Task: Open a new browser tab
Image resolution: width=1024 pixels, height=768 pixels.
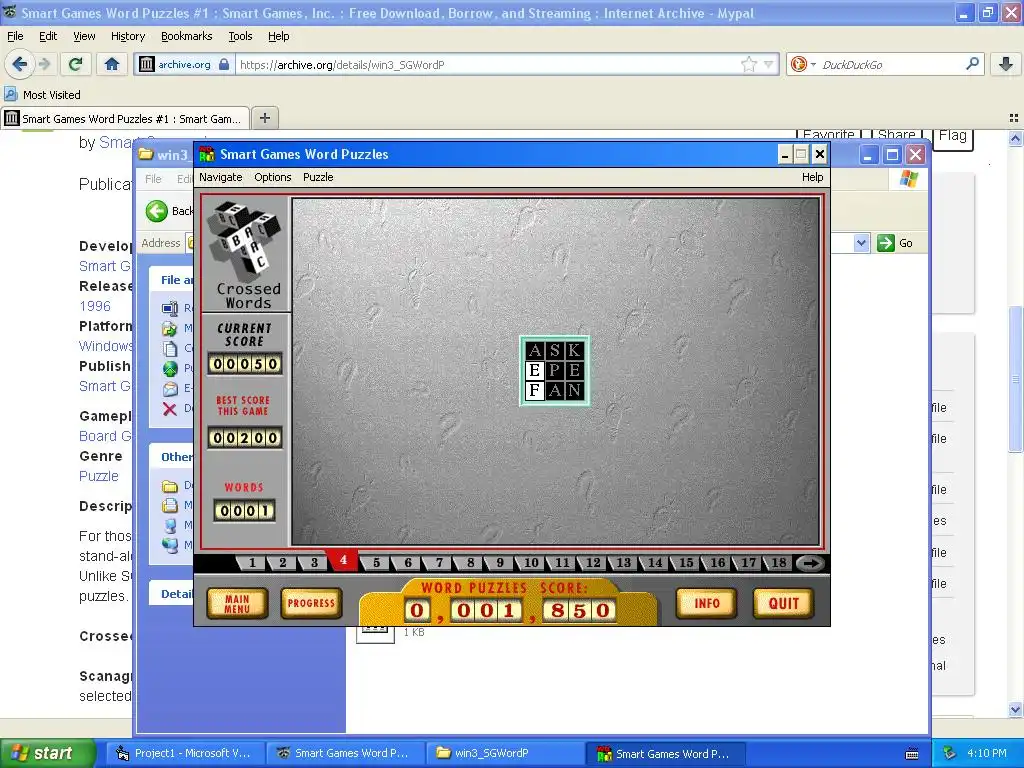Action: click(264, 118)
